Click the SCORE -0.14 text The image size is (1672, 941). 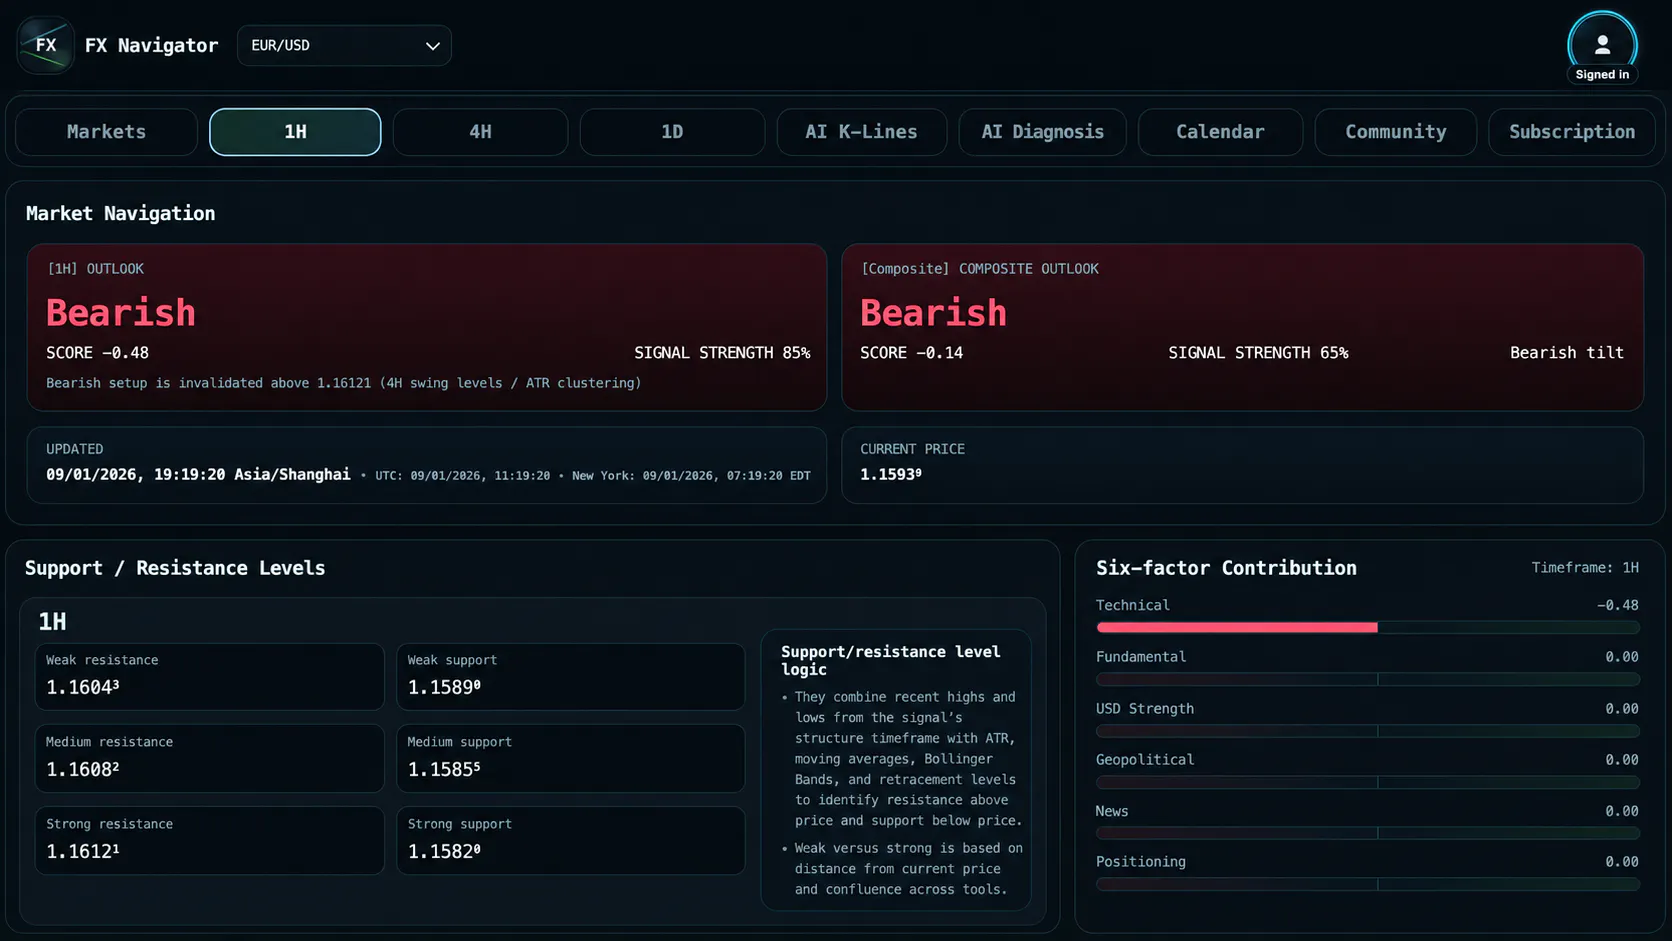pyautogui.click(x=911, y=353)
